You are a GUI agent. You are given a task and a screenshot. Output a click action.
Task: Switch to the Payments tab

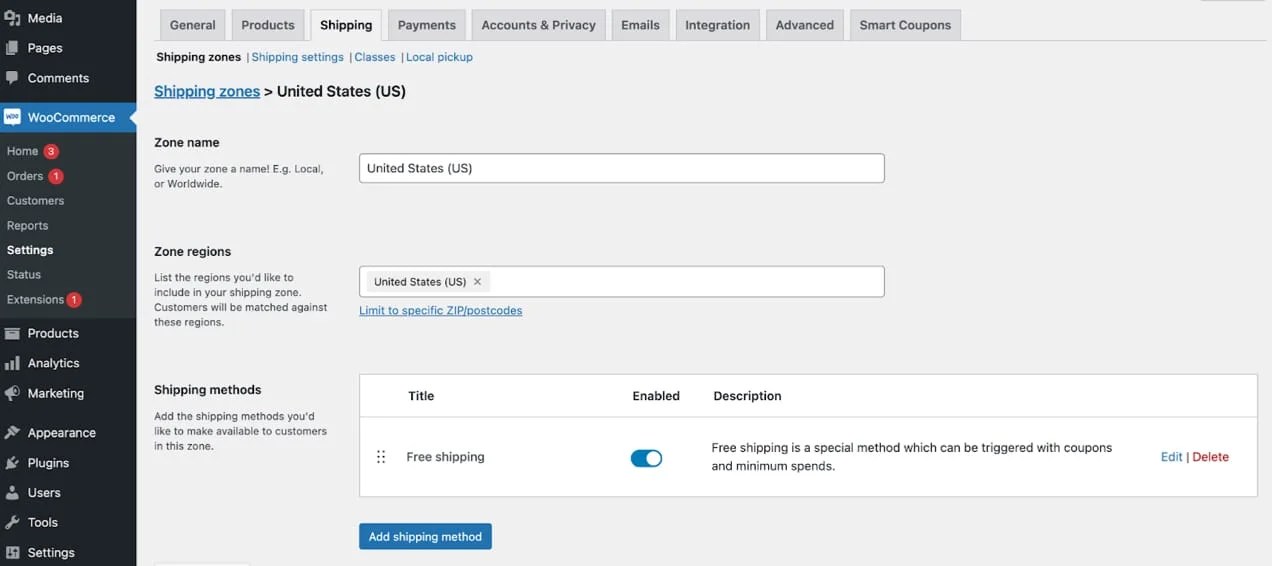tap(426, 25)
